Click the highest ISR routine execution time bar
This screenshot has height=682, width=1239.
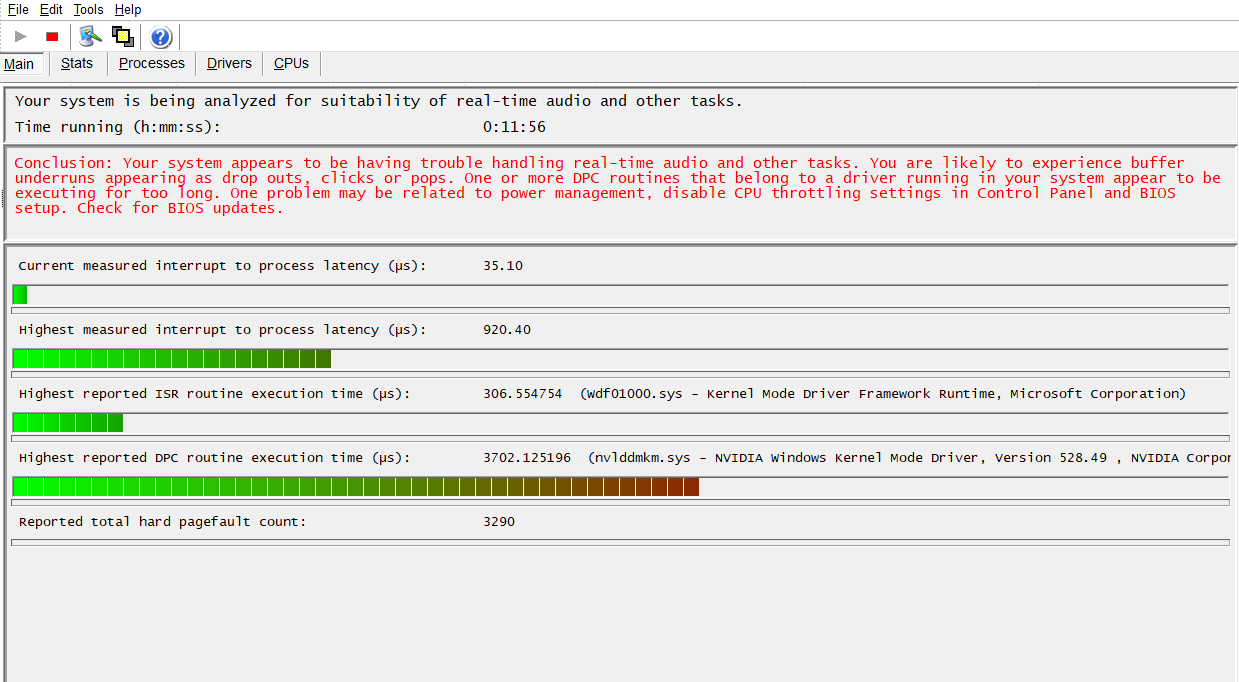pos(620,423)
